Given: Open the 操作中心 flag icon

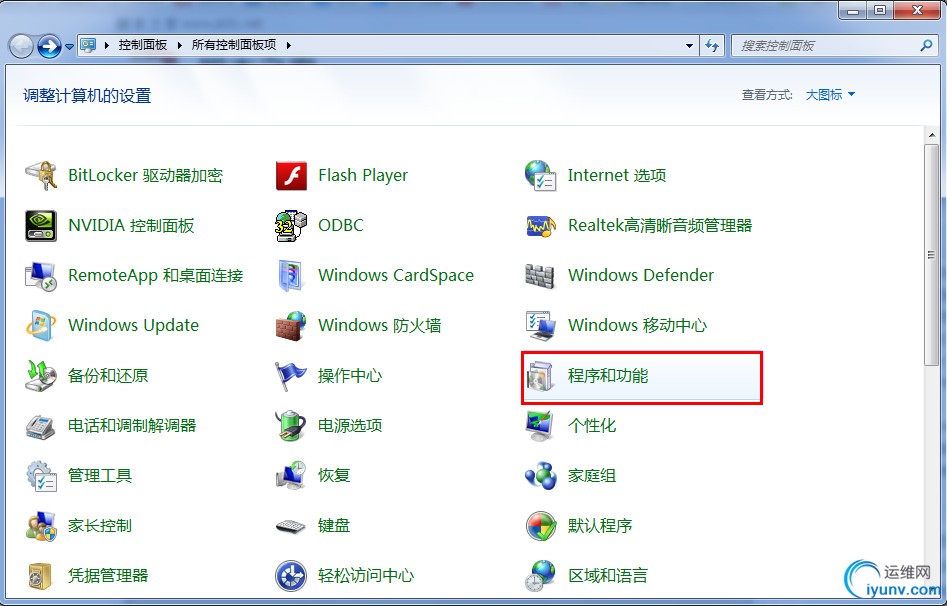Looking at the screenshot, I should [291, 376].
